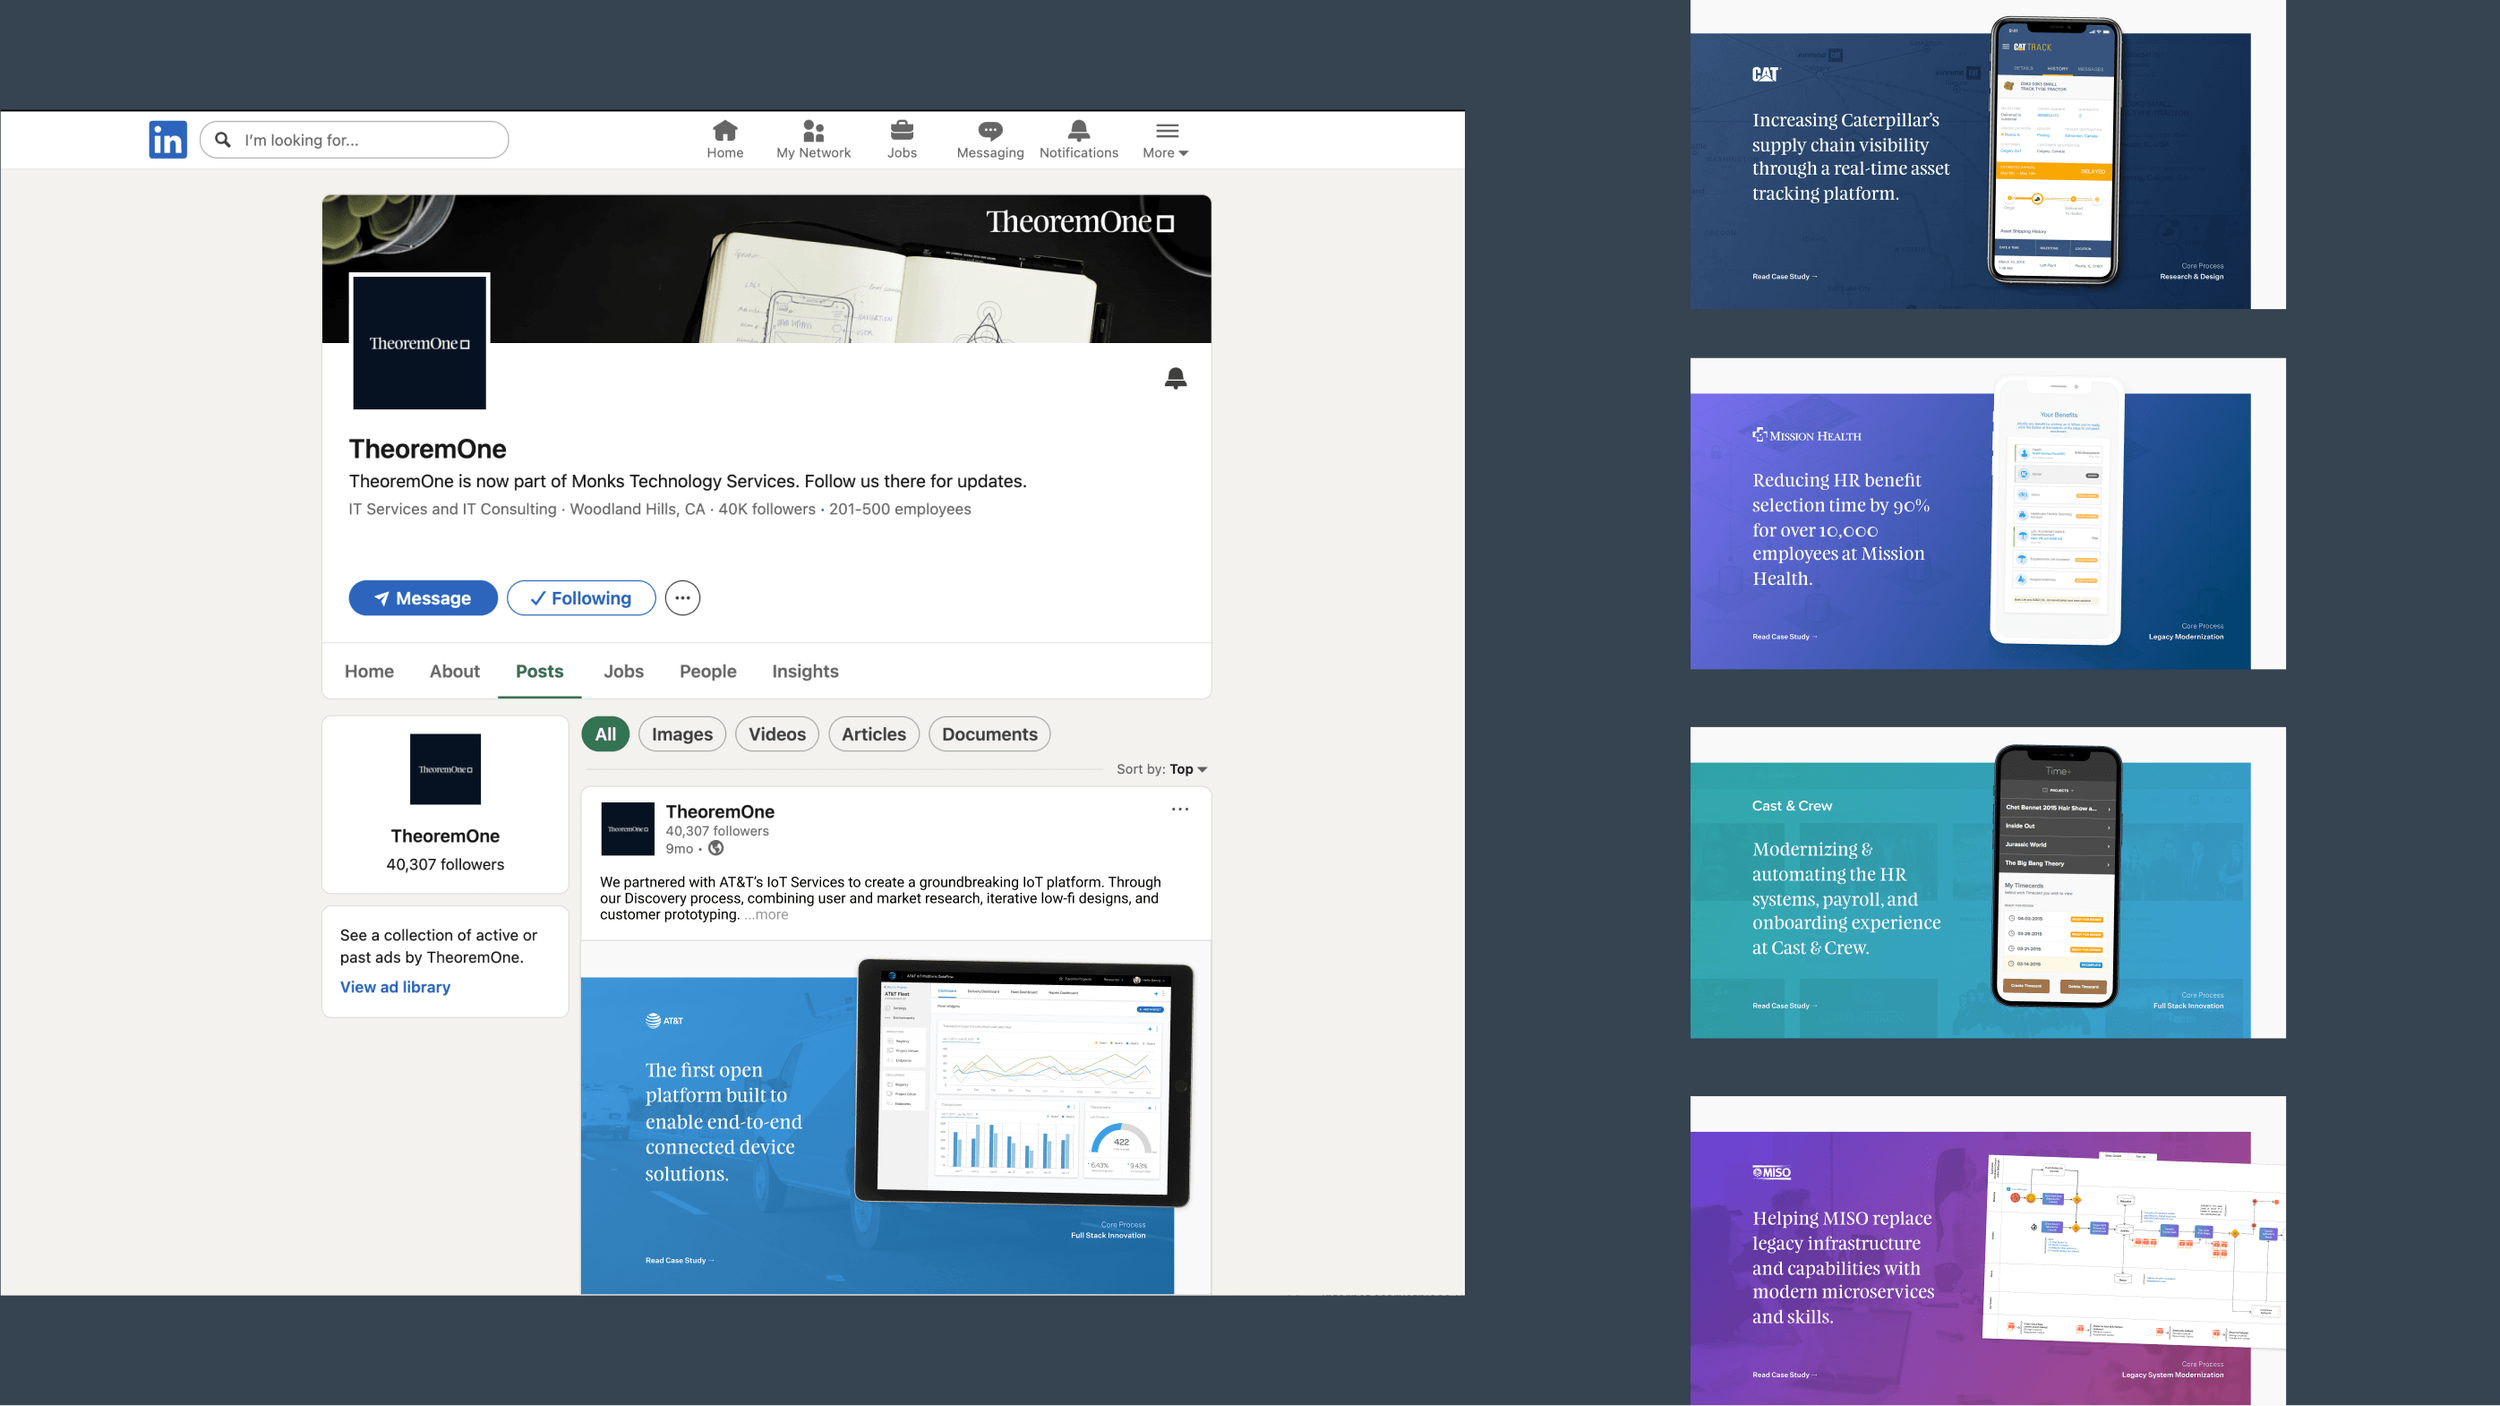Viewport: 2500px width, 1406px height.
Task: Click the LinkedIn logo icon
Action: click(x=168, y=140)
